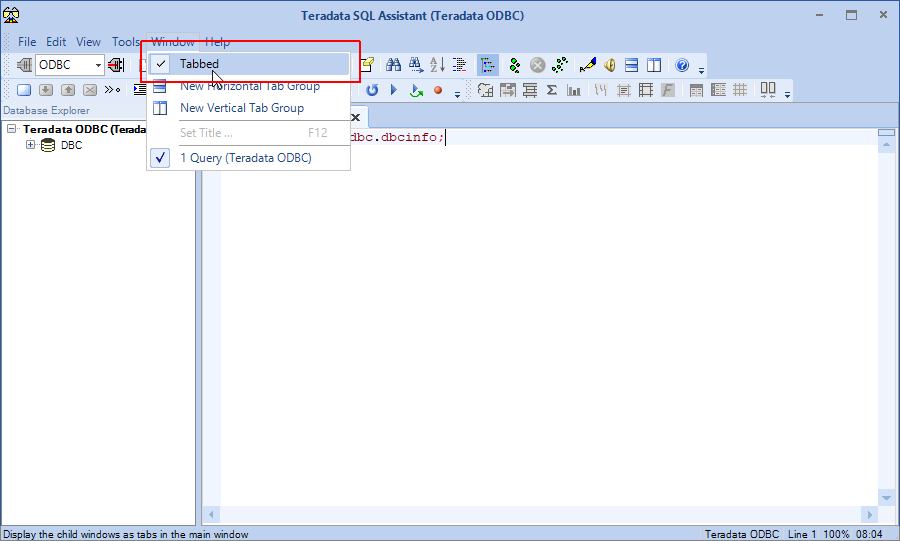This screenshot has height=541, width=900.
Task: Open the Edit menu
Action: pos(56,42)
